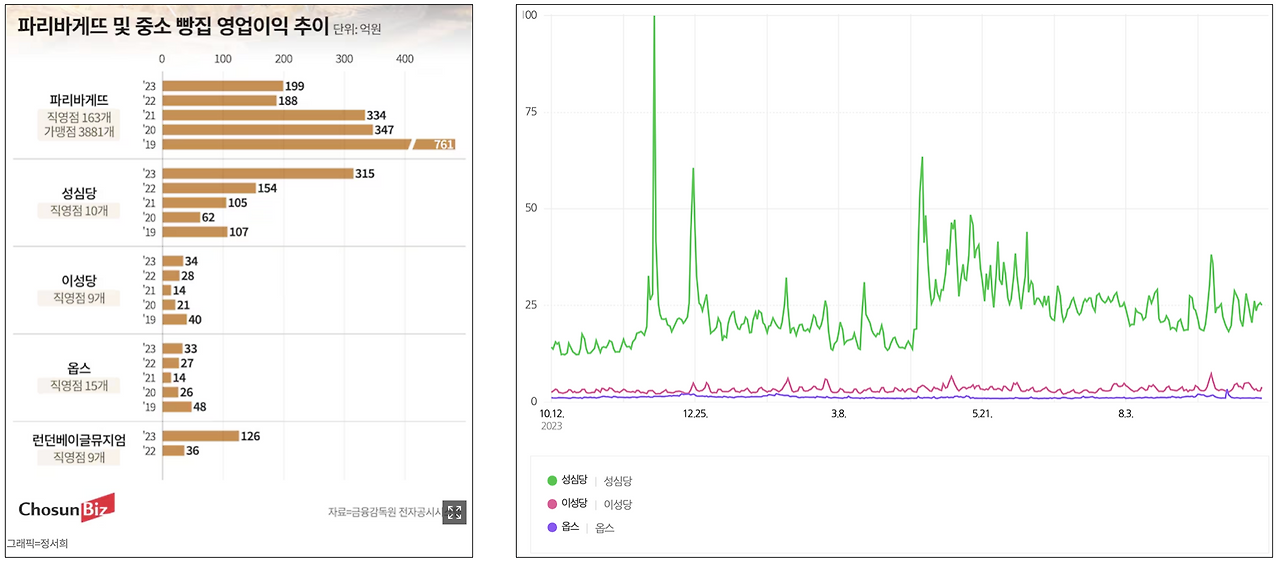1280x564 pixels.
Task: Click the 300 tick on the bar chart axis
Action: tap(344, 59)
